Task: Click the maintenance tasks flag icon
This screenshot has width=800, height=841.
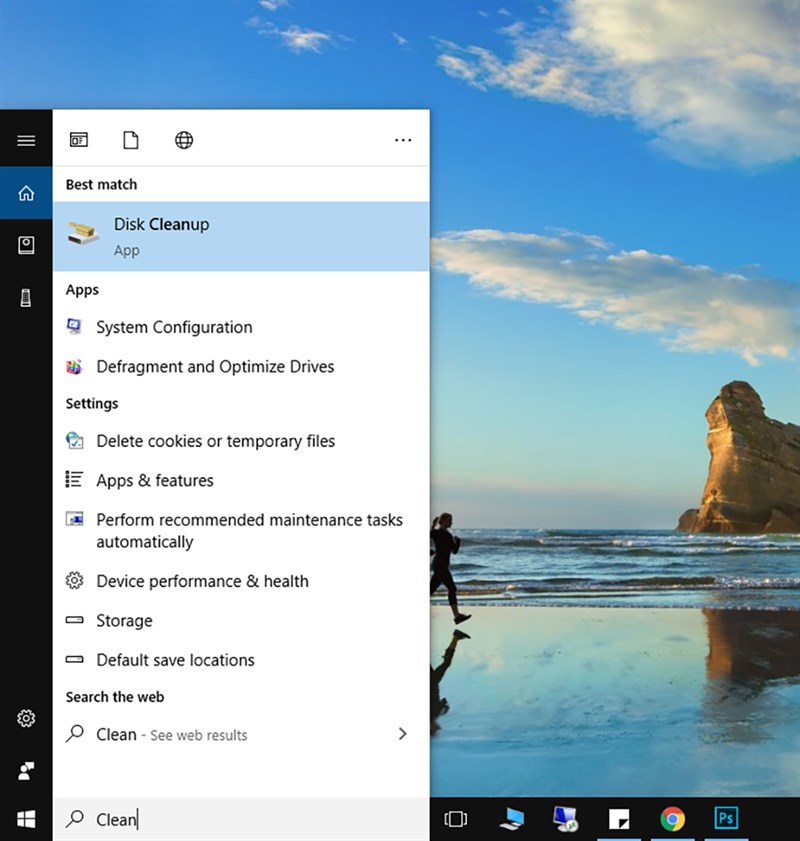Action: pyautogui.click(x=75, y=519)
